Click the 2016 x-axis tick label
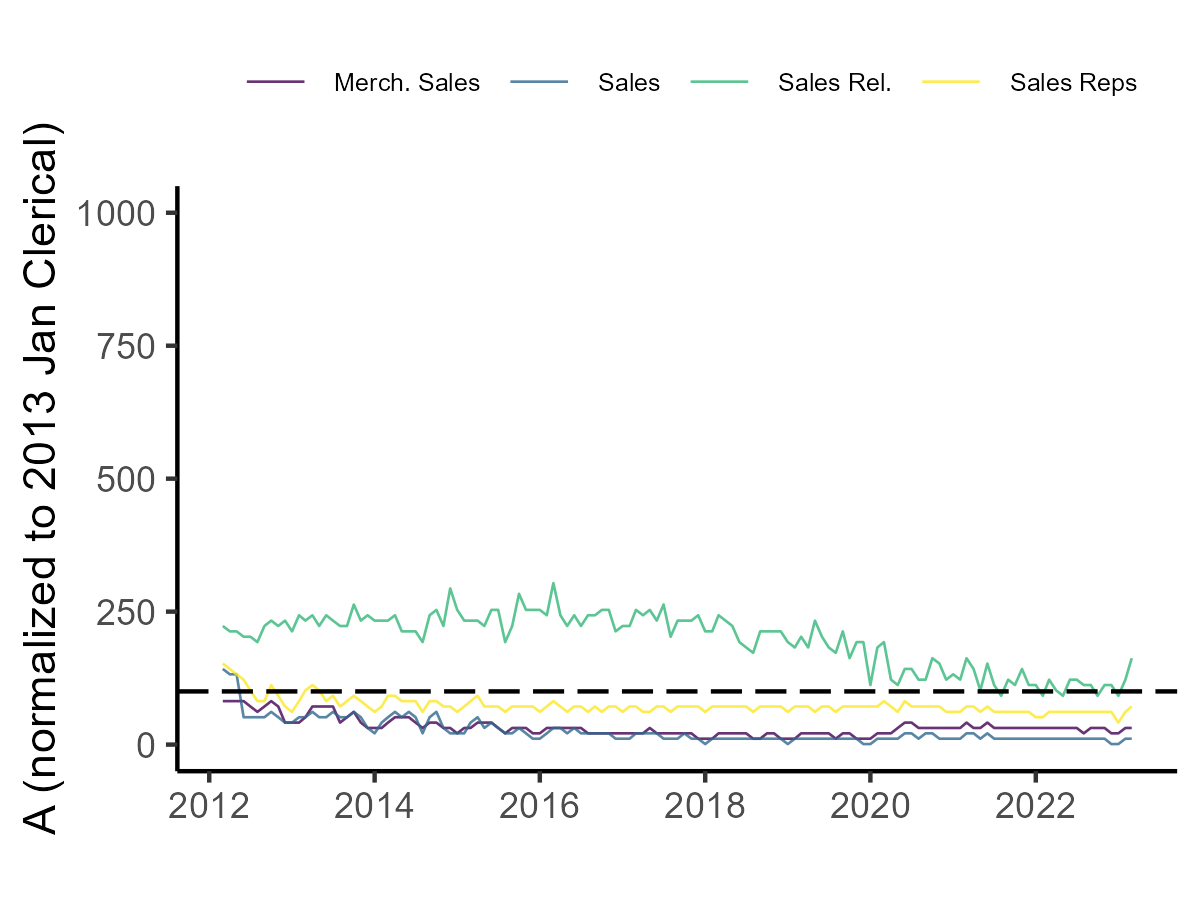Viewport: 1200px width, 900px height. pyautogui.click(x=540, y=805)
